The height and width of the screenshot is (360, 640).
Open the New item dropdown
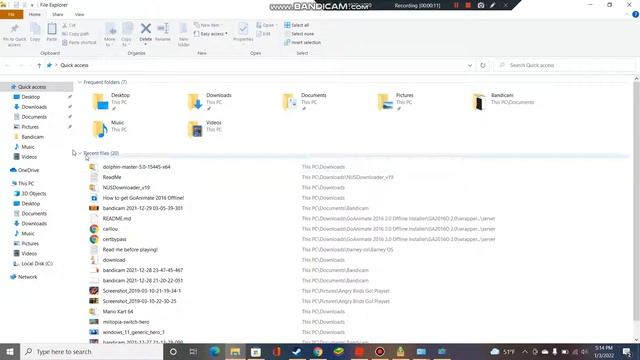coord(209,25)
